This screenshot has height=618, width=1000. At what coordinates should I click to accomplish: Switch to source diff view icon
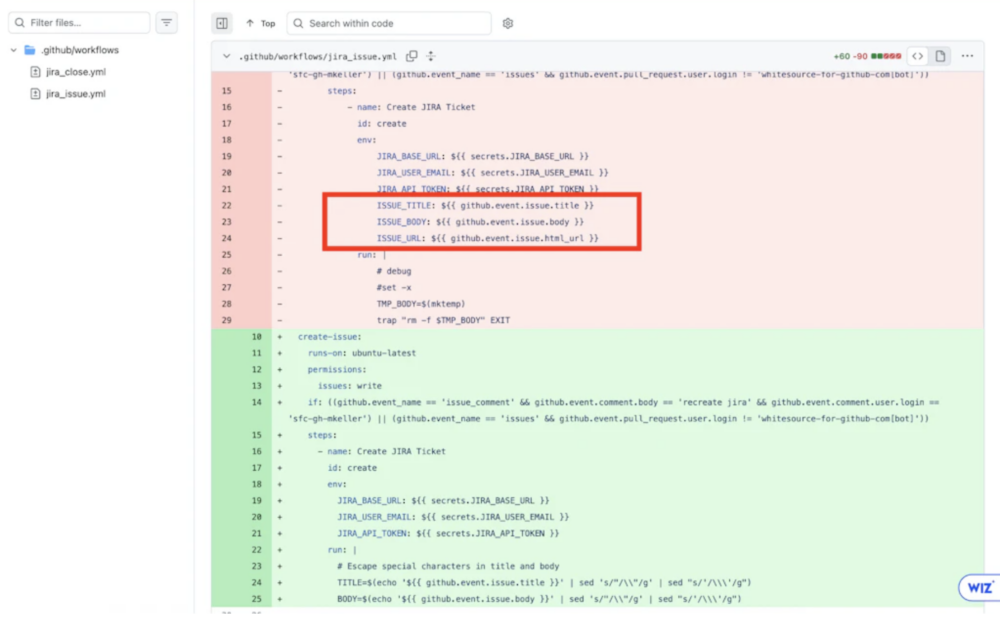click(917, 56)
